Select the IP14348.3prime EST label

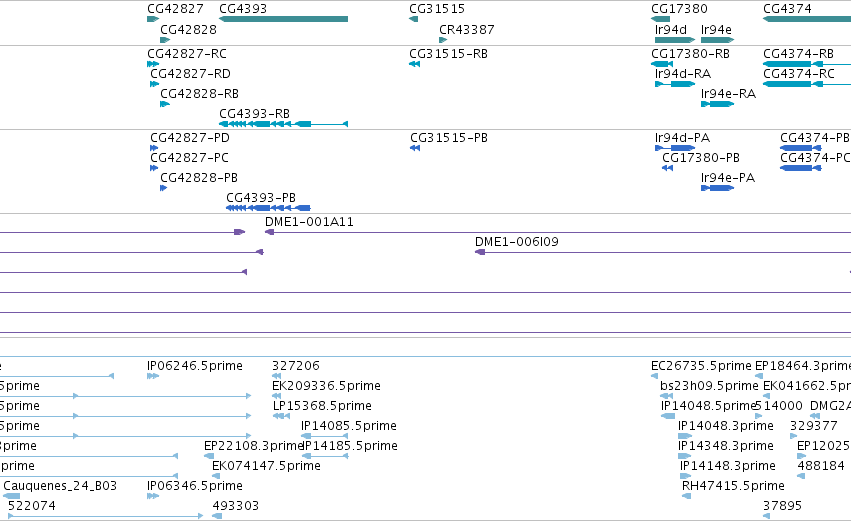tap(726, 446)
